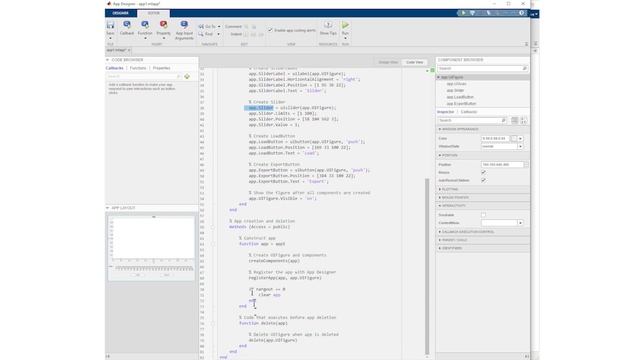Screen dimensions: 640x360
Task: Insert a new Property via toolbar icon
Action: click(x=164, y=25)
